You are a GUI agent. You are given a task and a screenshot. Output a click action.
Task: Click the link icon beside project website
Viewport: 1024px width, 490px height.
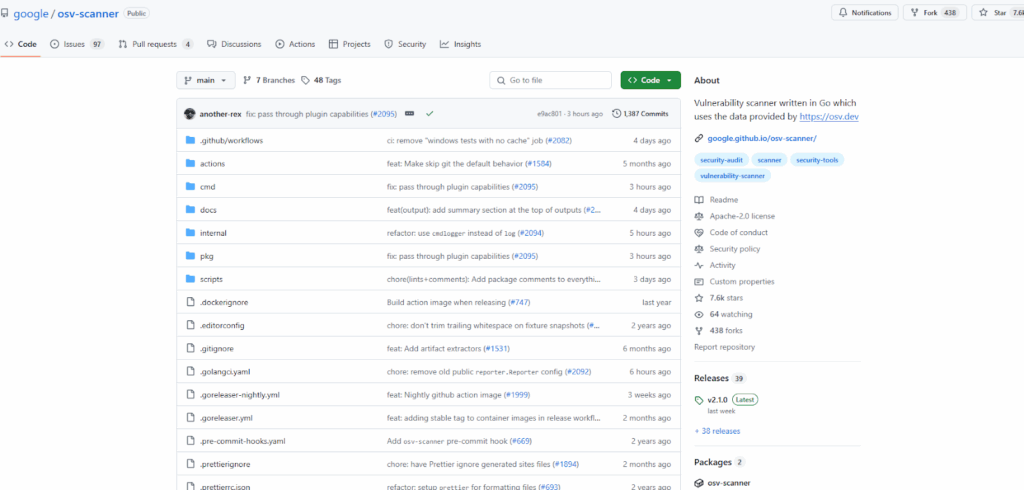tap(699, 138)
